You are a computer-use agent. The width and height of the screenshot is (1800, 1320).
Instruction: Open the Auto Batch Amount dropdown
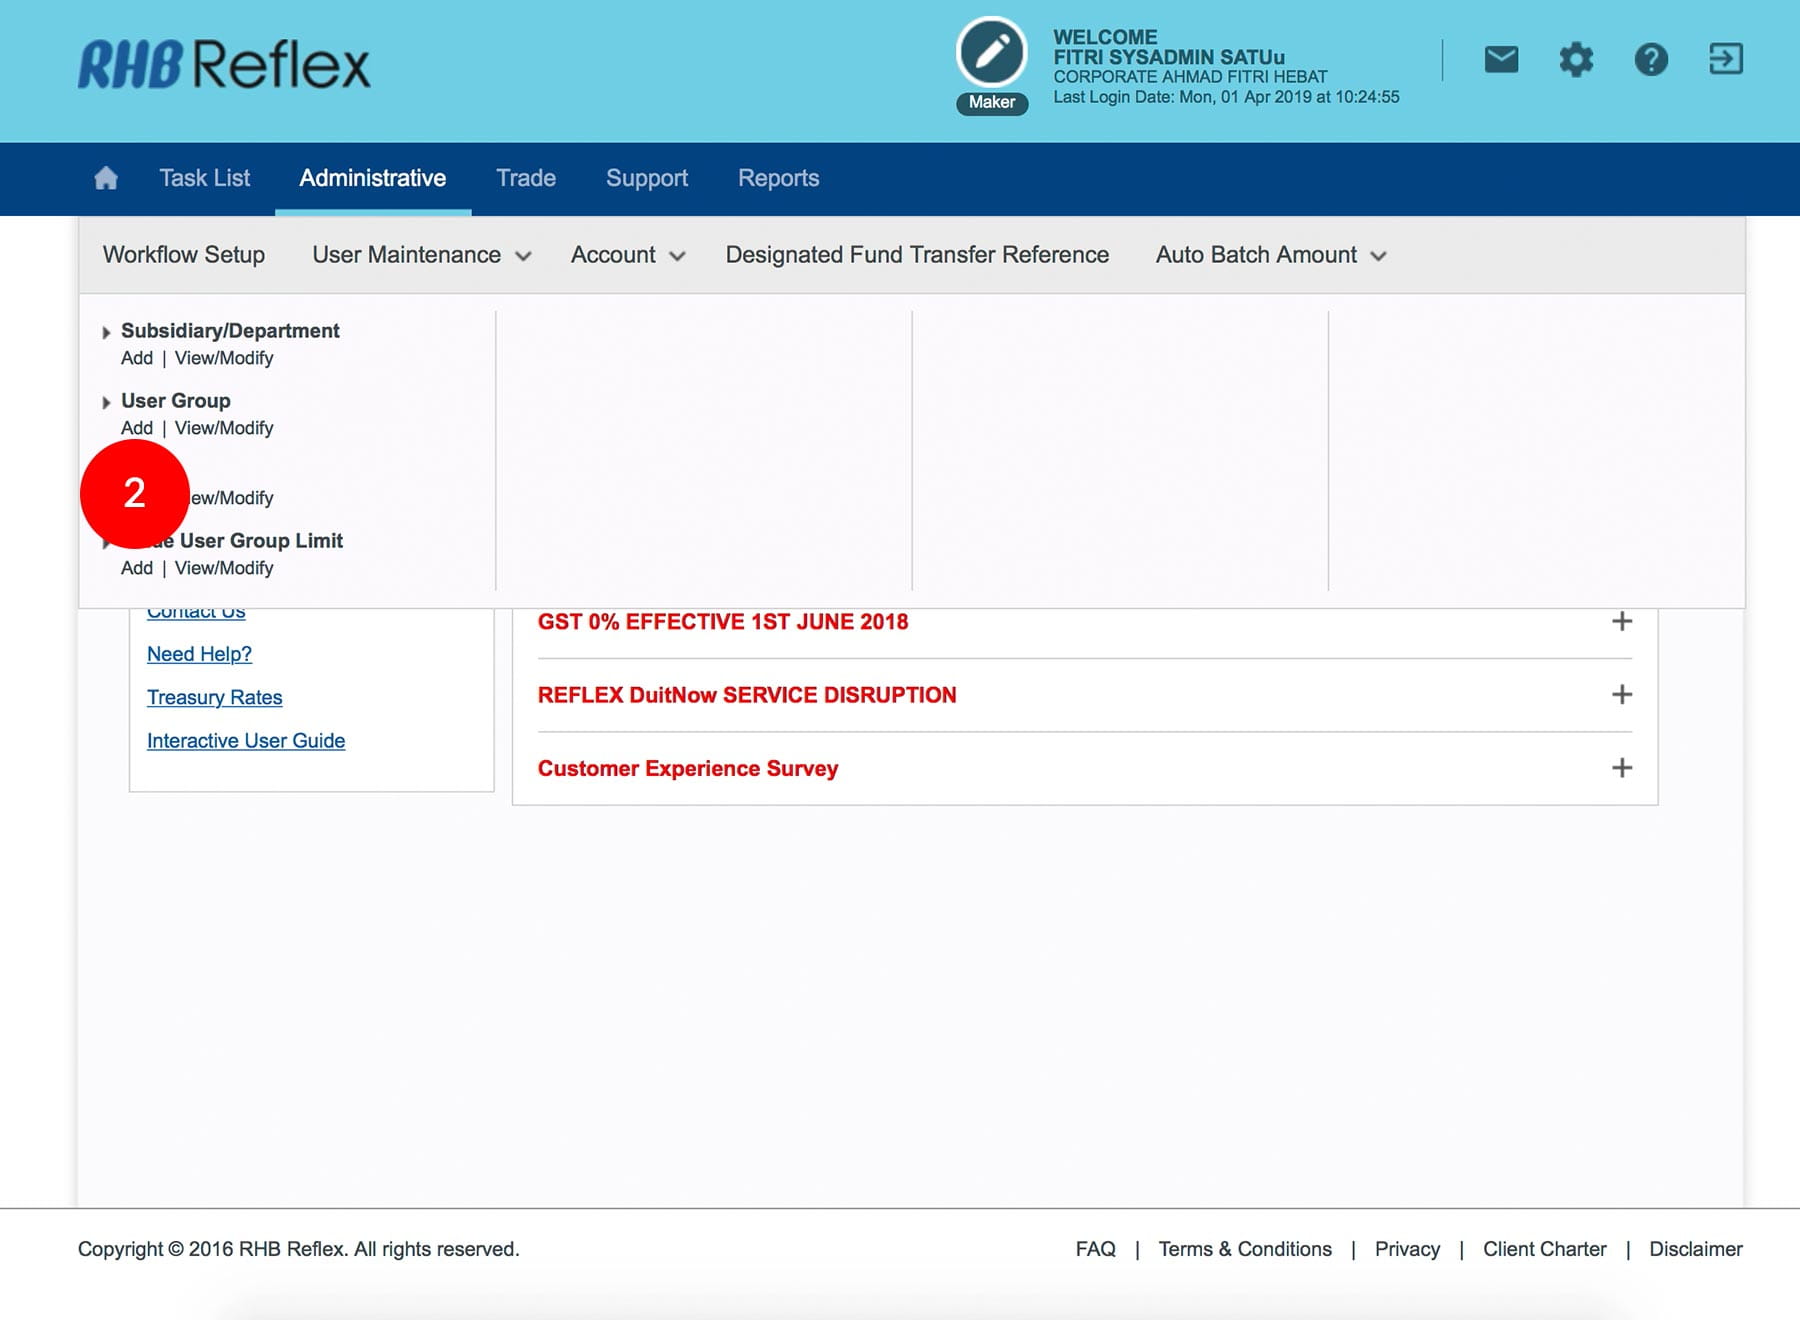point(1270,255)
